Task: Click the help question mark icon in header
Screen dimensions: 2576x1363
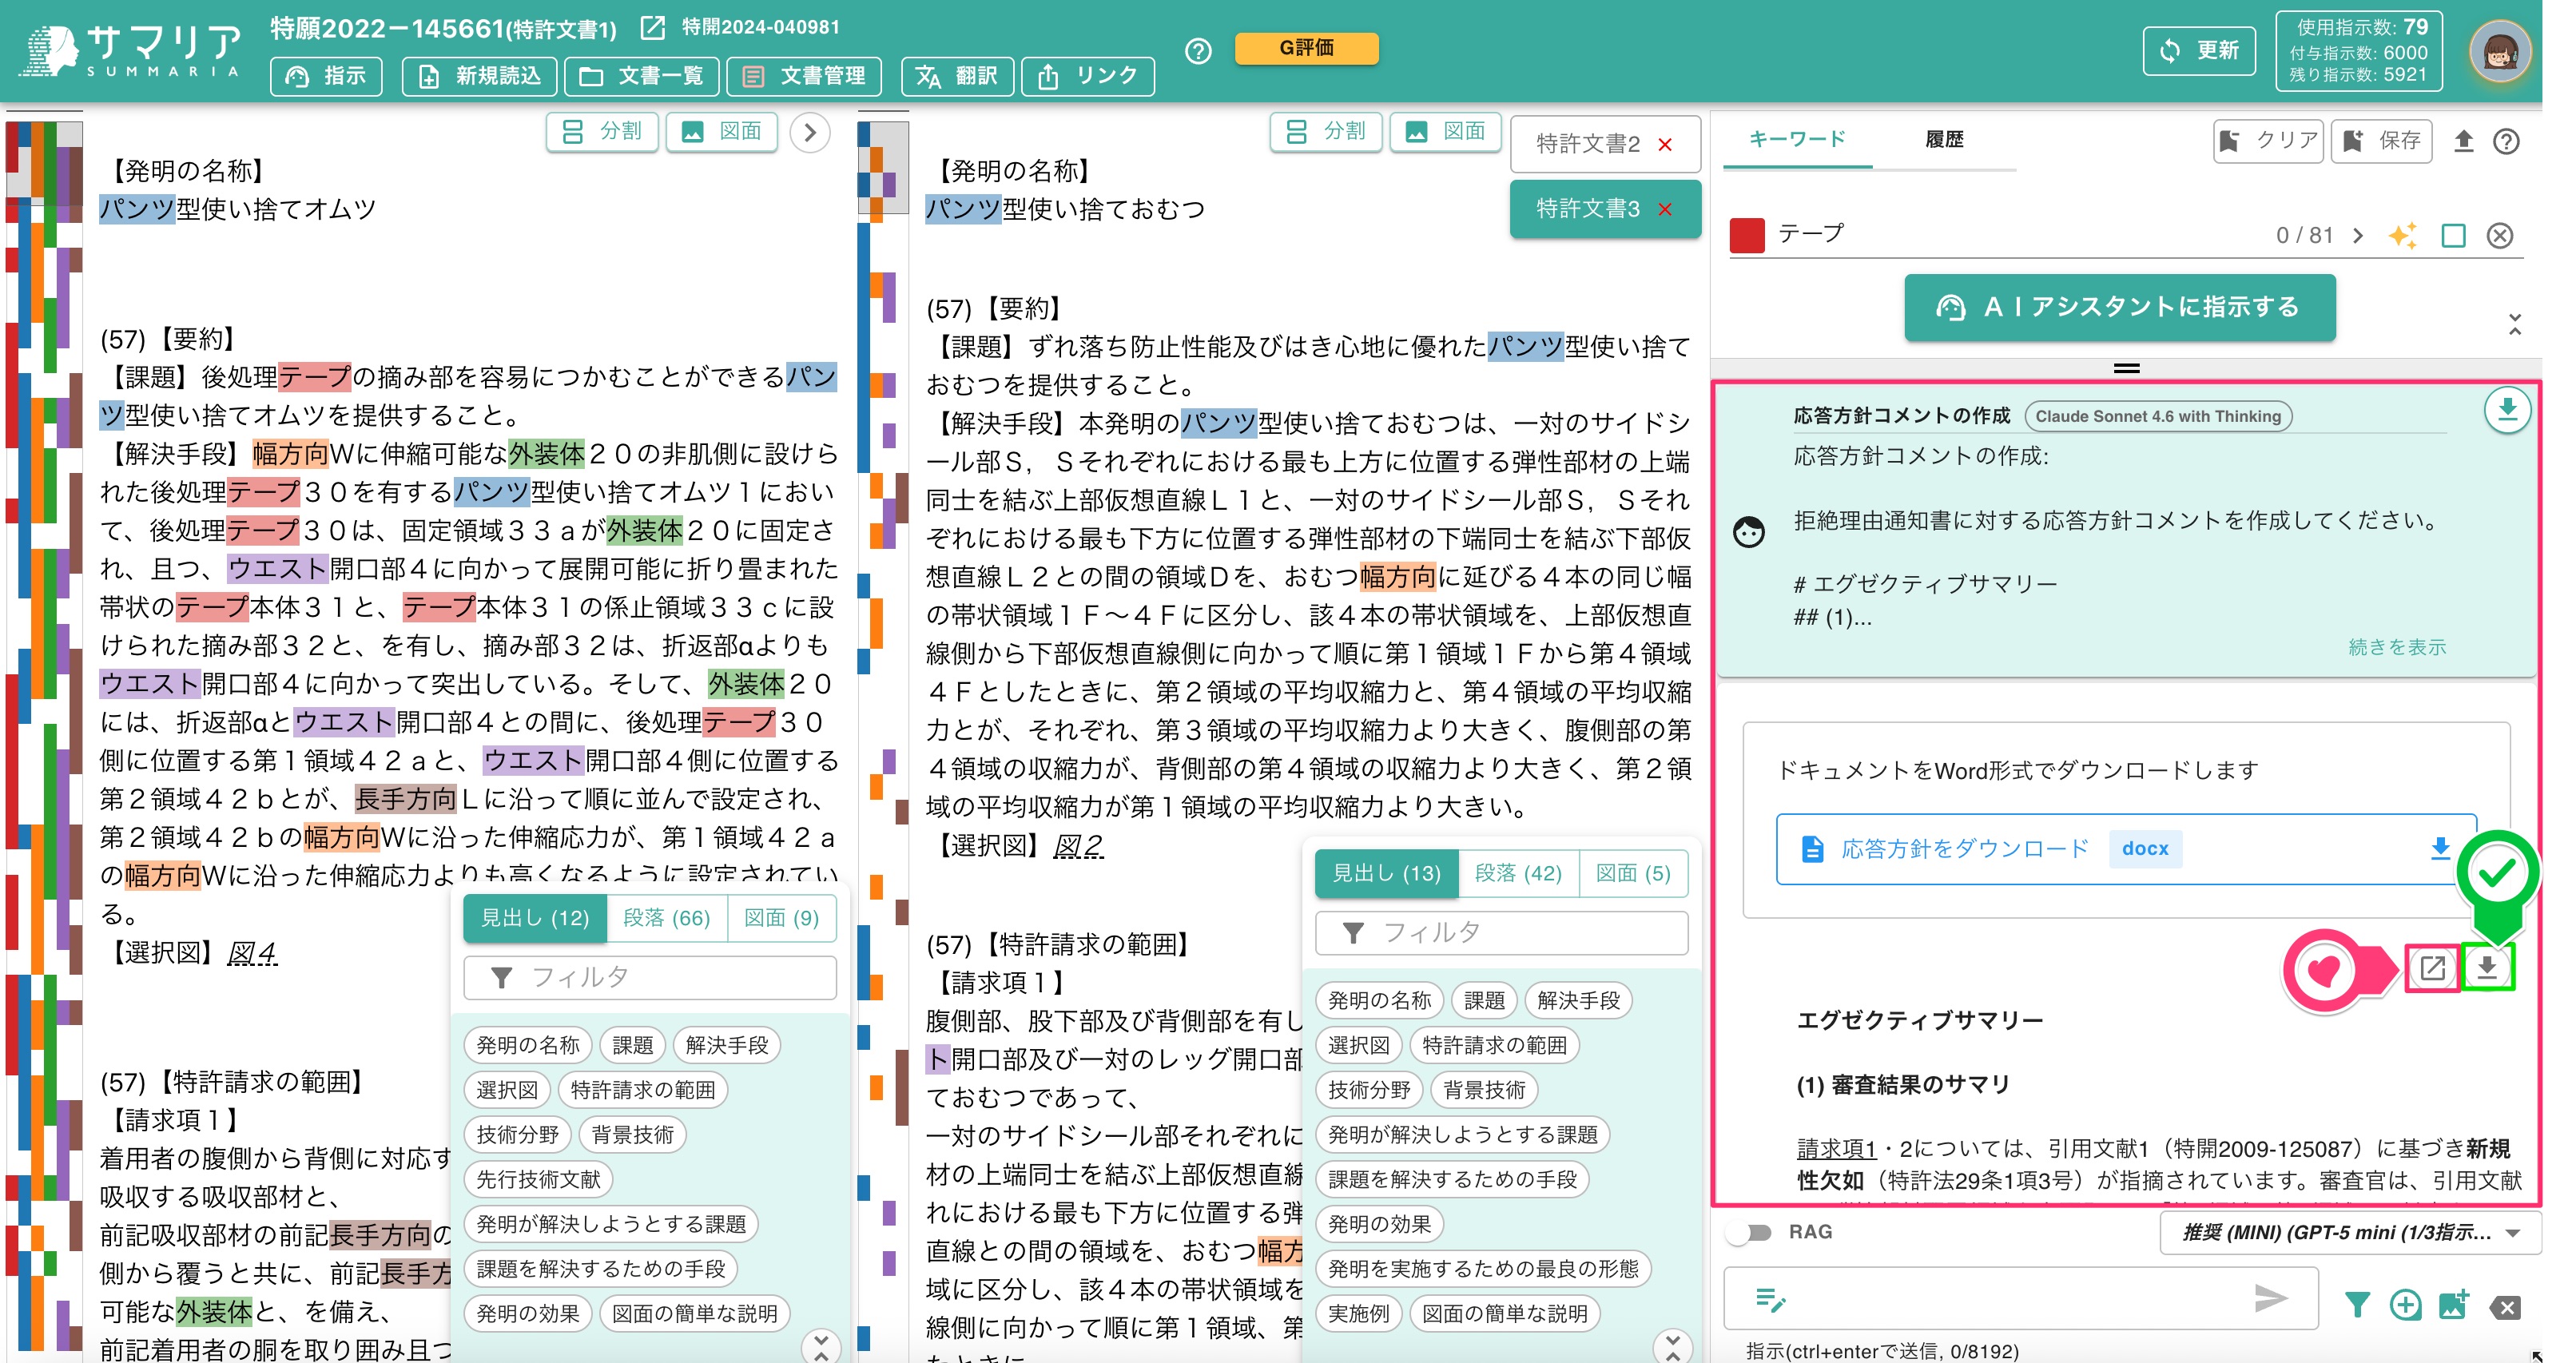Action: 1197,50
